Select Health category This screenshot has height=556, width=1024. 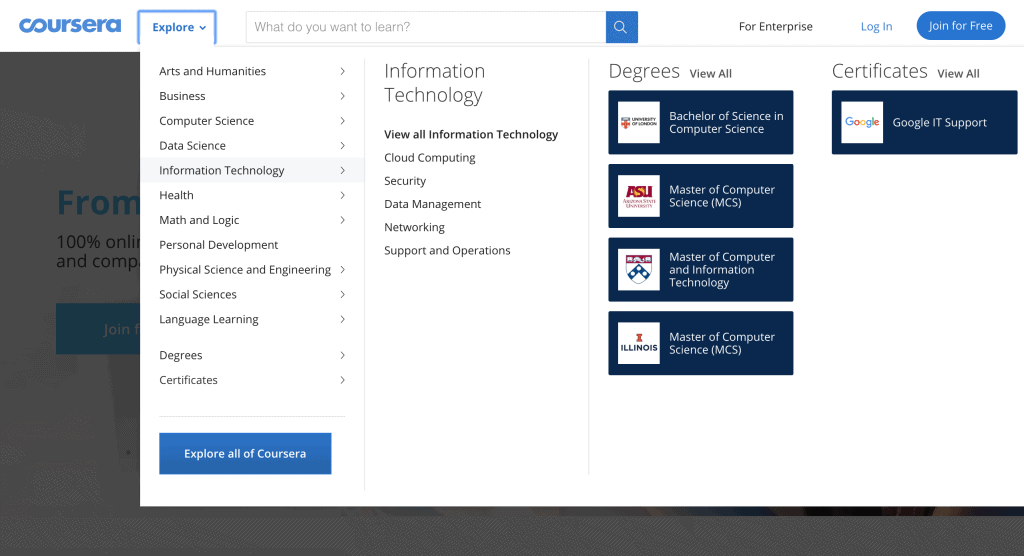pyautogui.click(x=176, y=195)
